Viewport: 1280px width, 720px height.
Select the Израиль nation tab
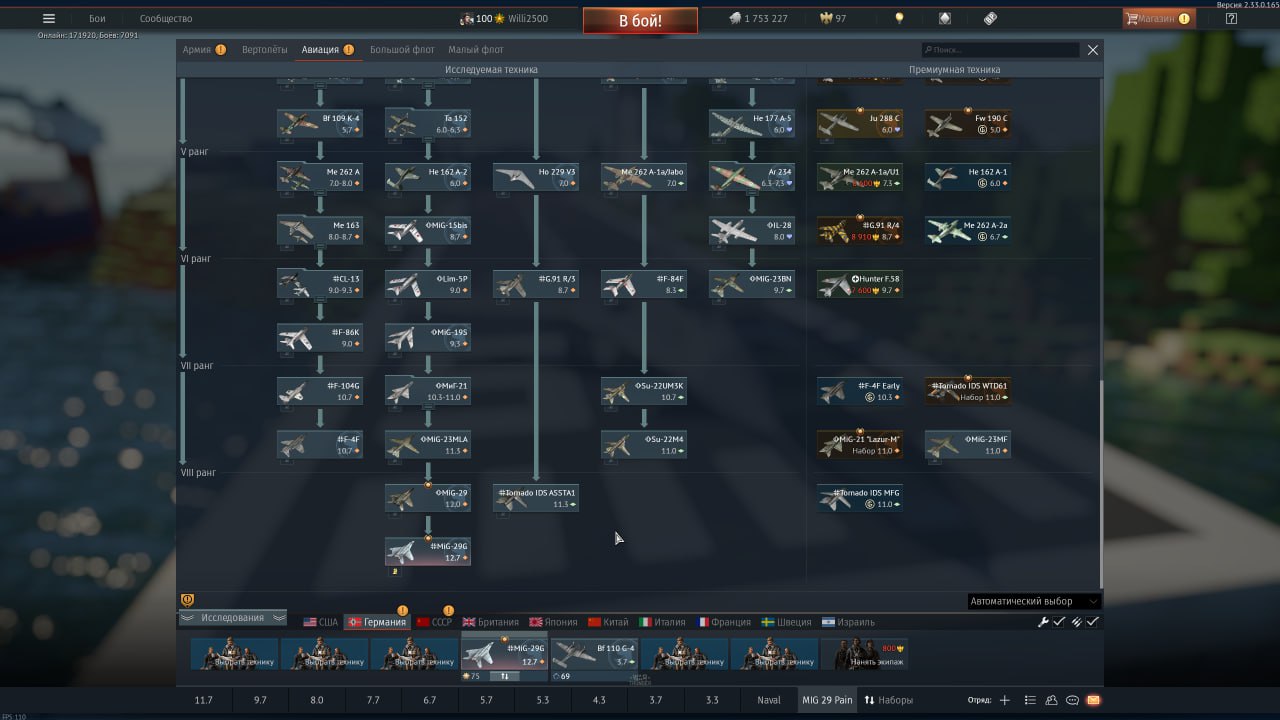(x=848, y=622)
